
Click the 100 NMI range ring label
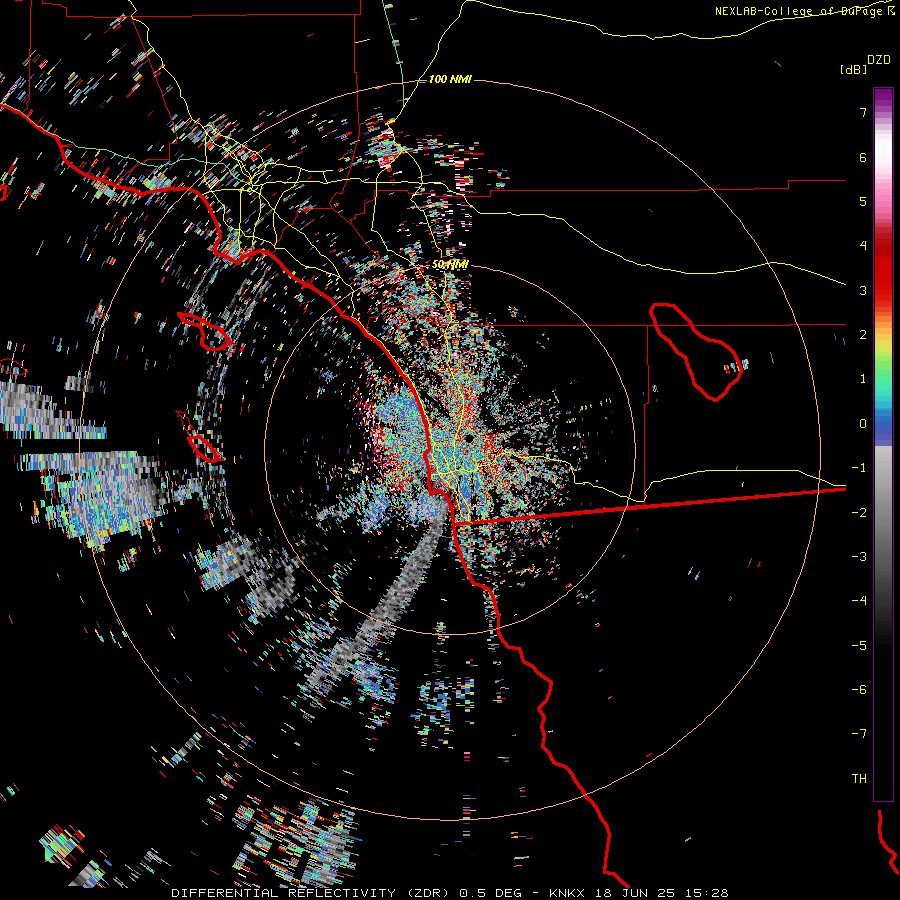[x=450, y=79]
